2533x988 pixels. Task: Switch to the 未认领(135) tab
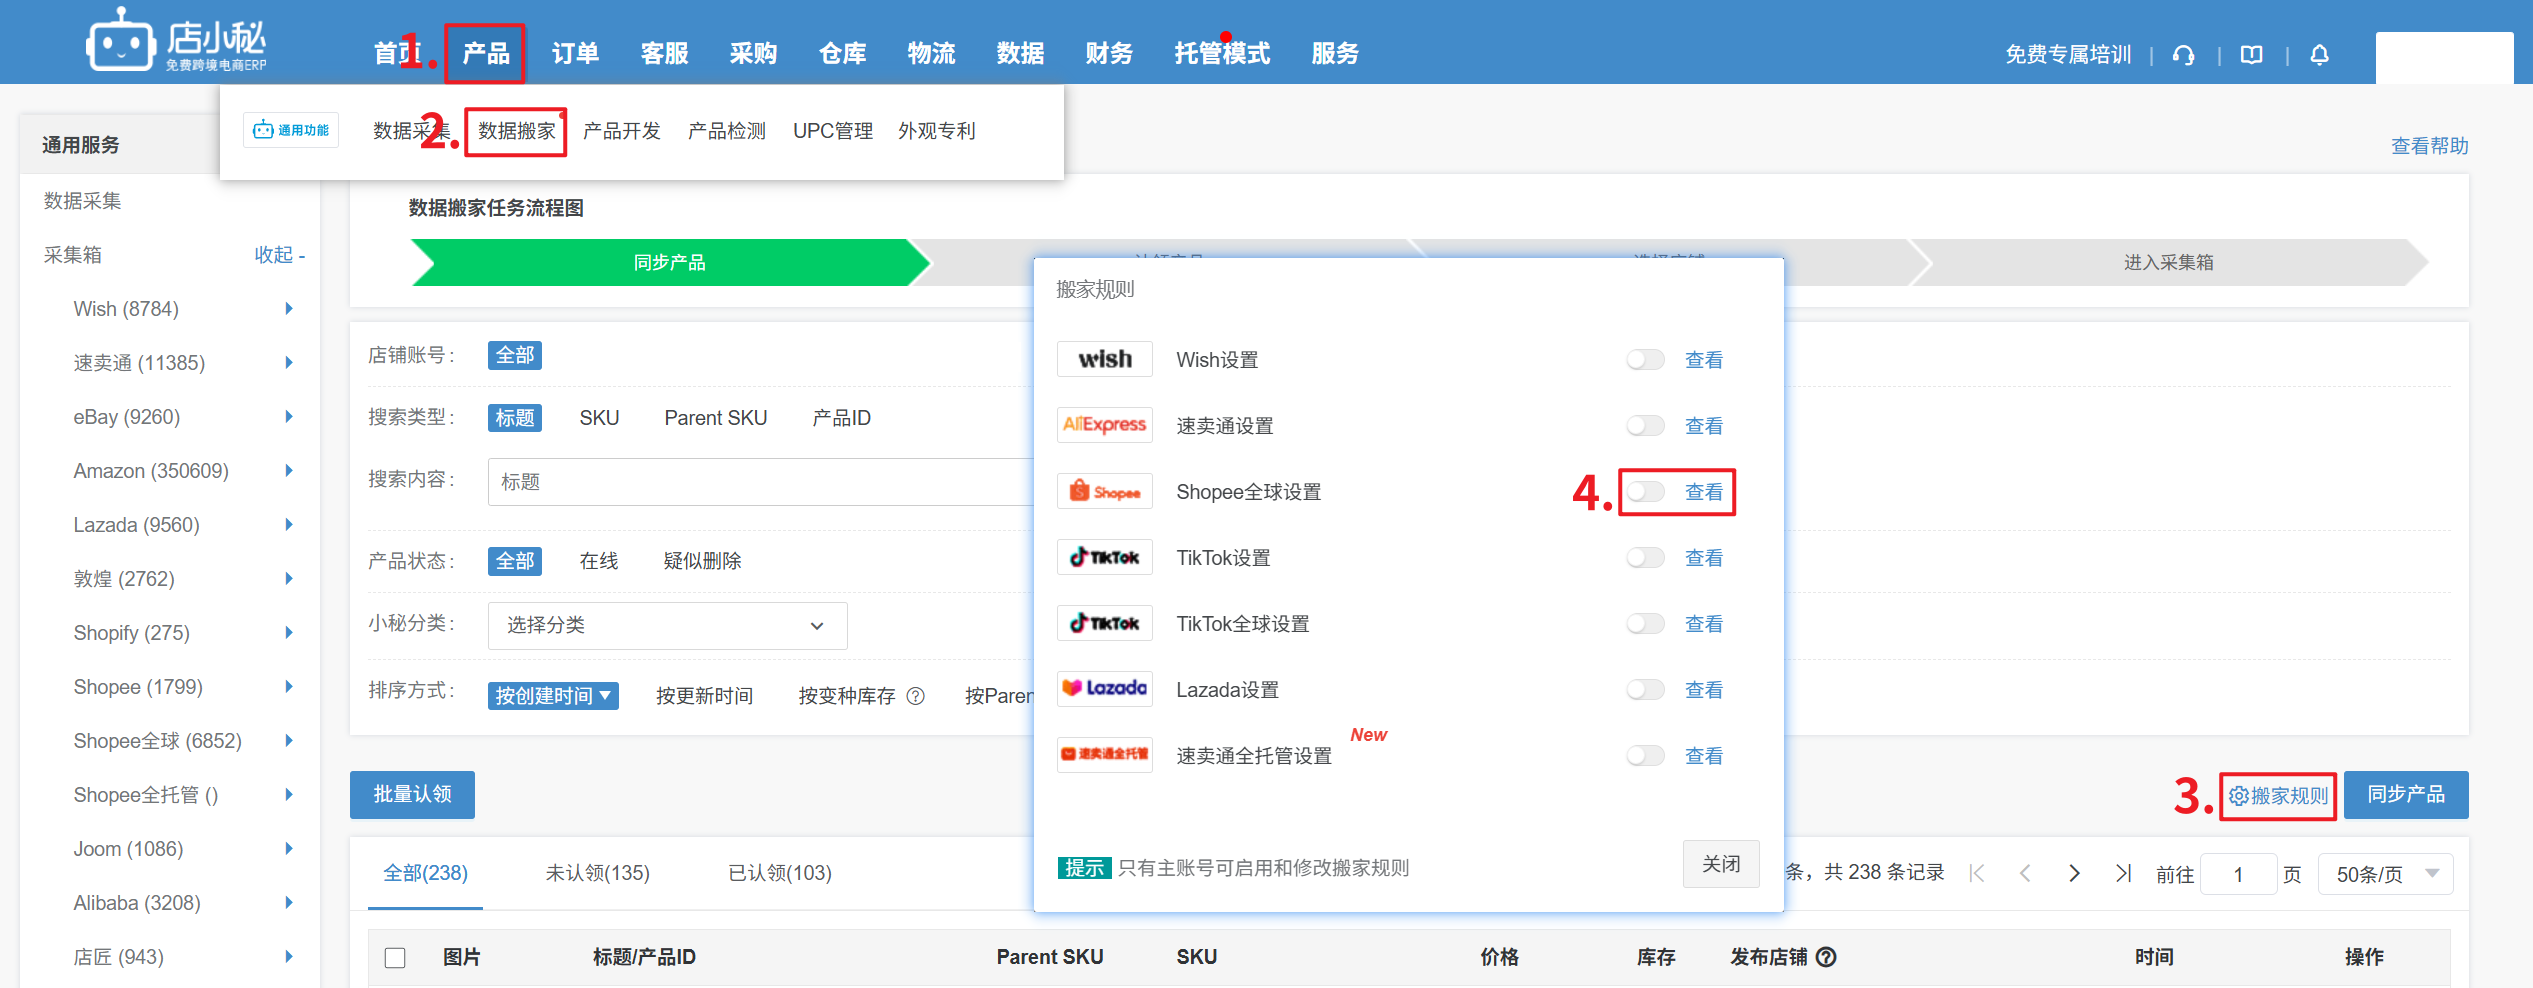pyautogui.click(x=597, y=873)
